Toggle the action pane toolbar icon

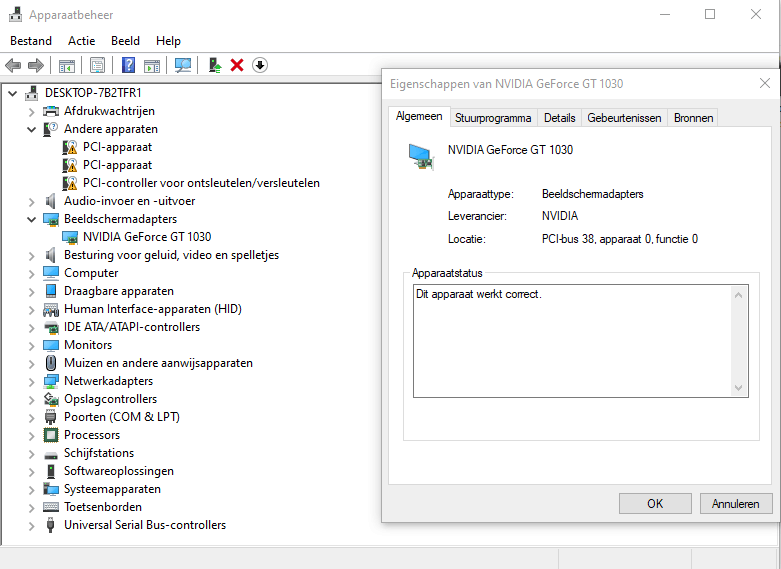pyautogui.click(x=152, y=65)
